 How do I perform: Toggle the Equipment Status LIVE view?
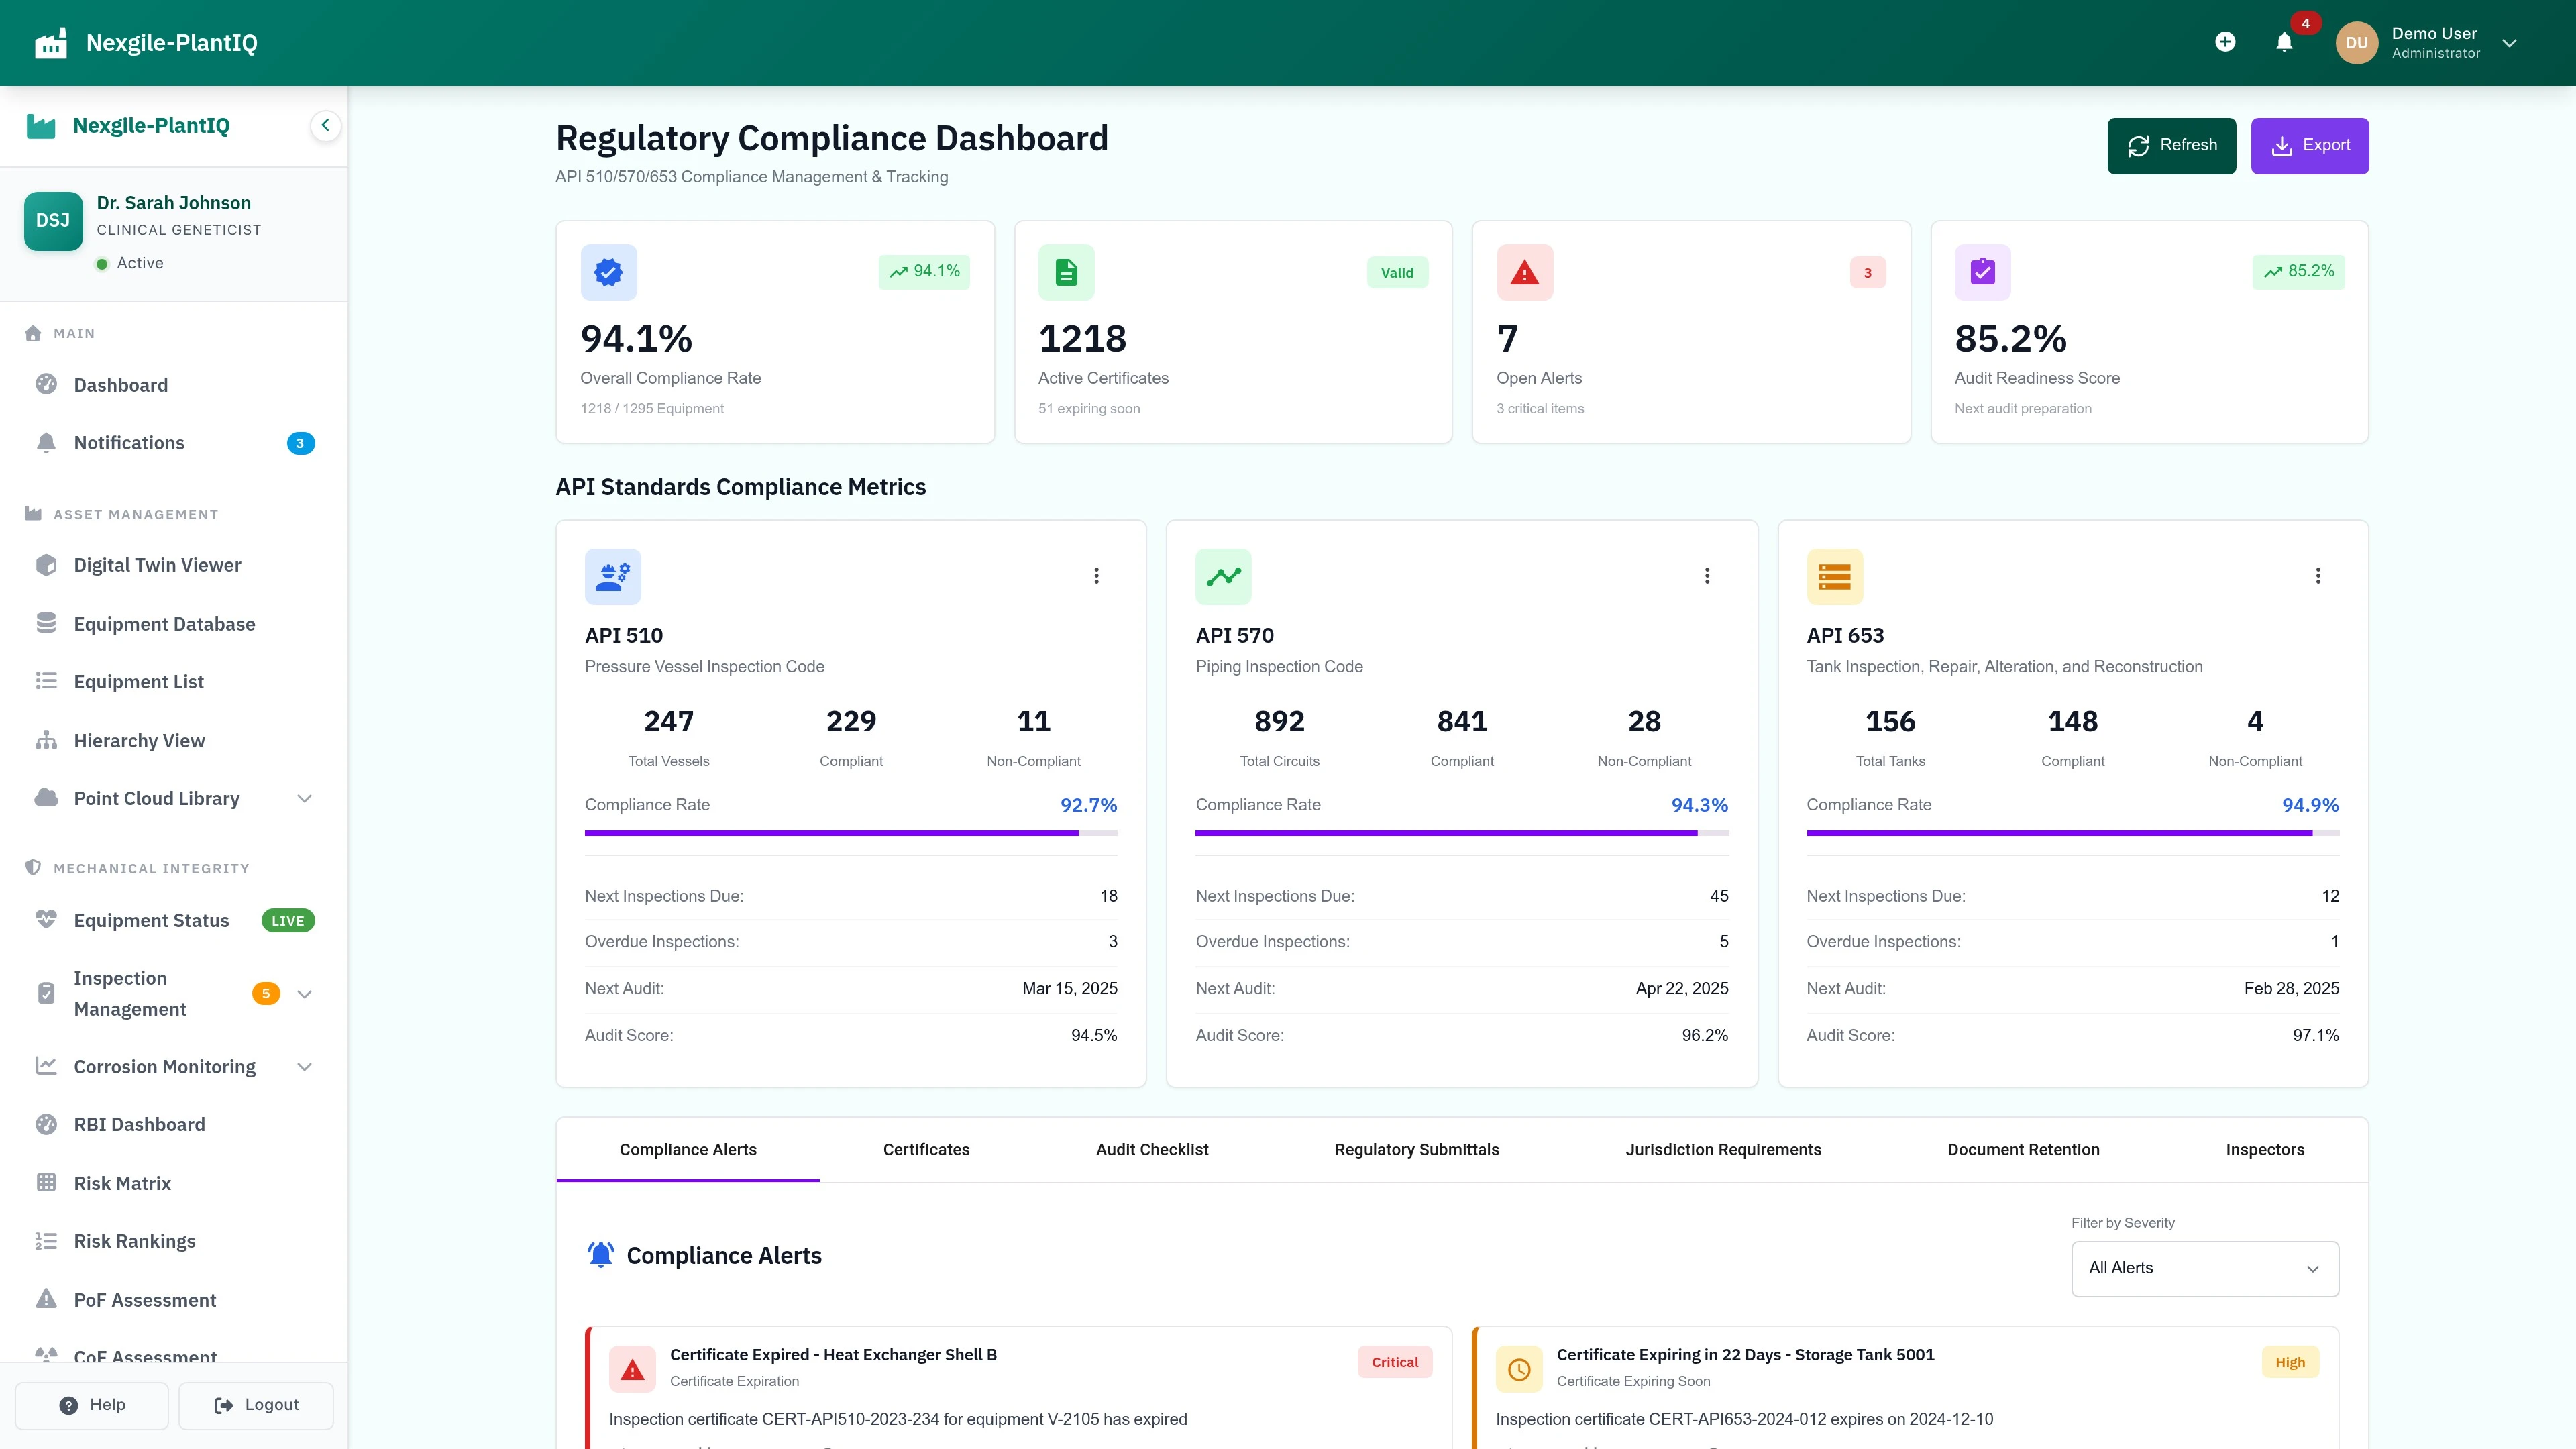151,920
